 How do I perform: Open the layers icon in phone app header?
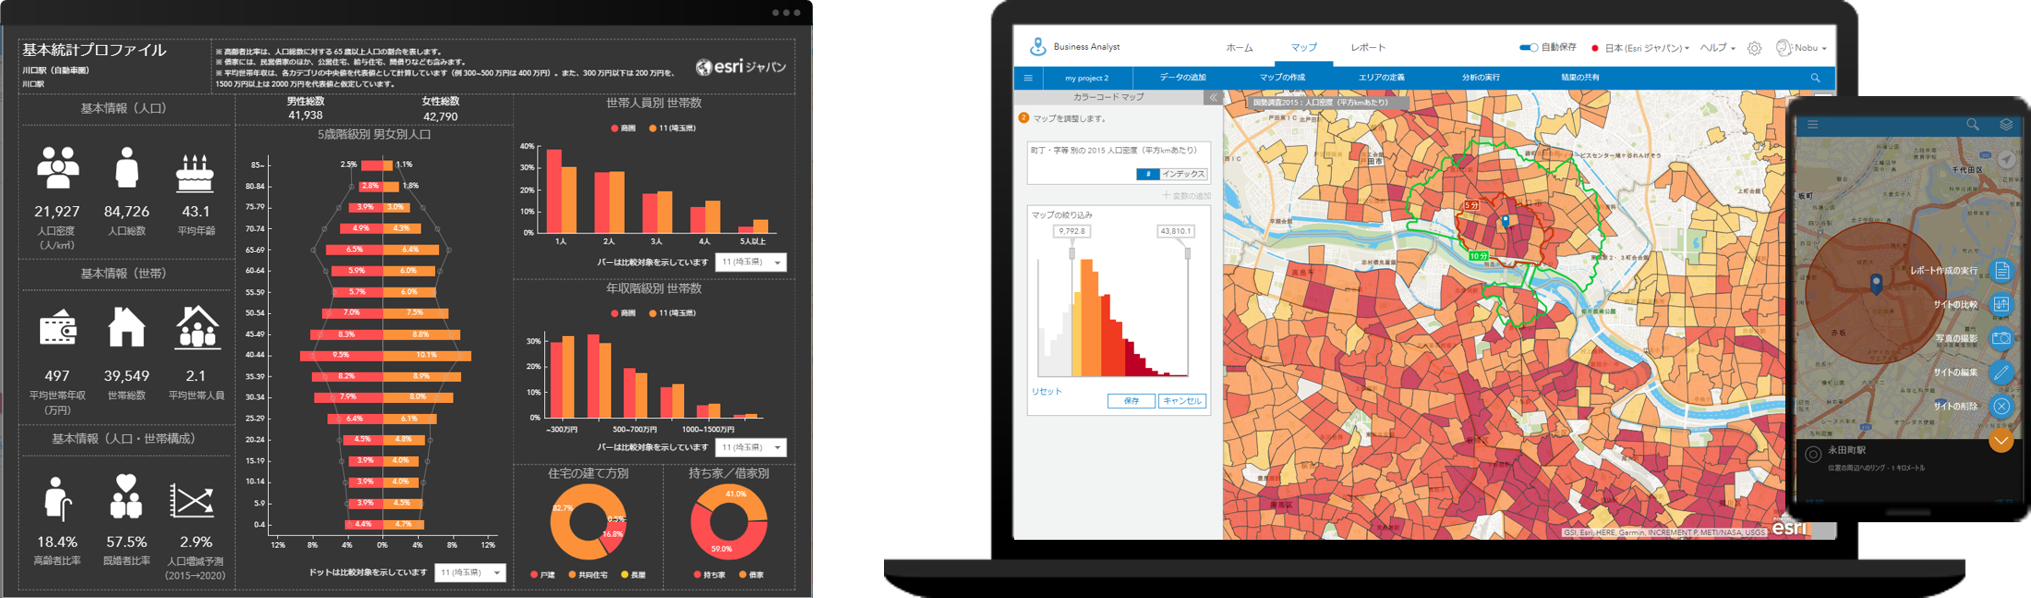[2005, 125]
